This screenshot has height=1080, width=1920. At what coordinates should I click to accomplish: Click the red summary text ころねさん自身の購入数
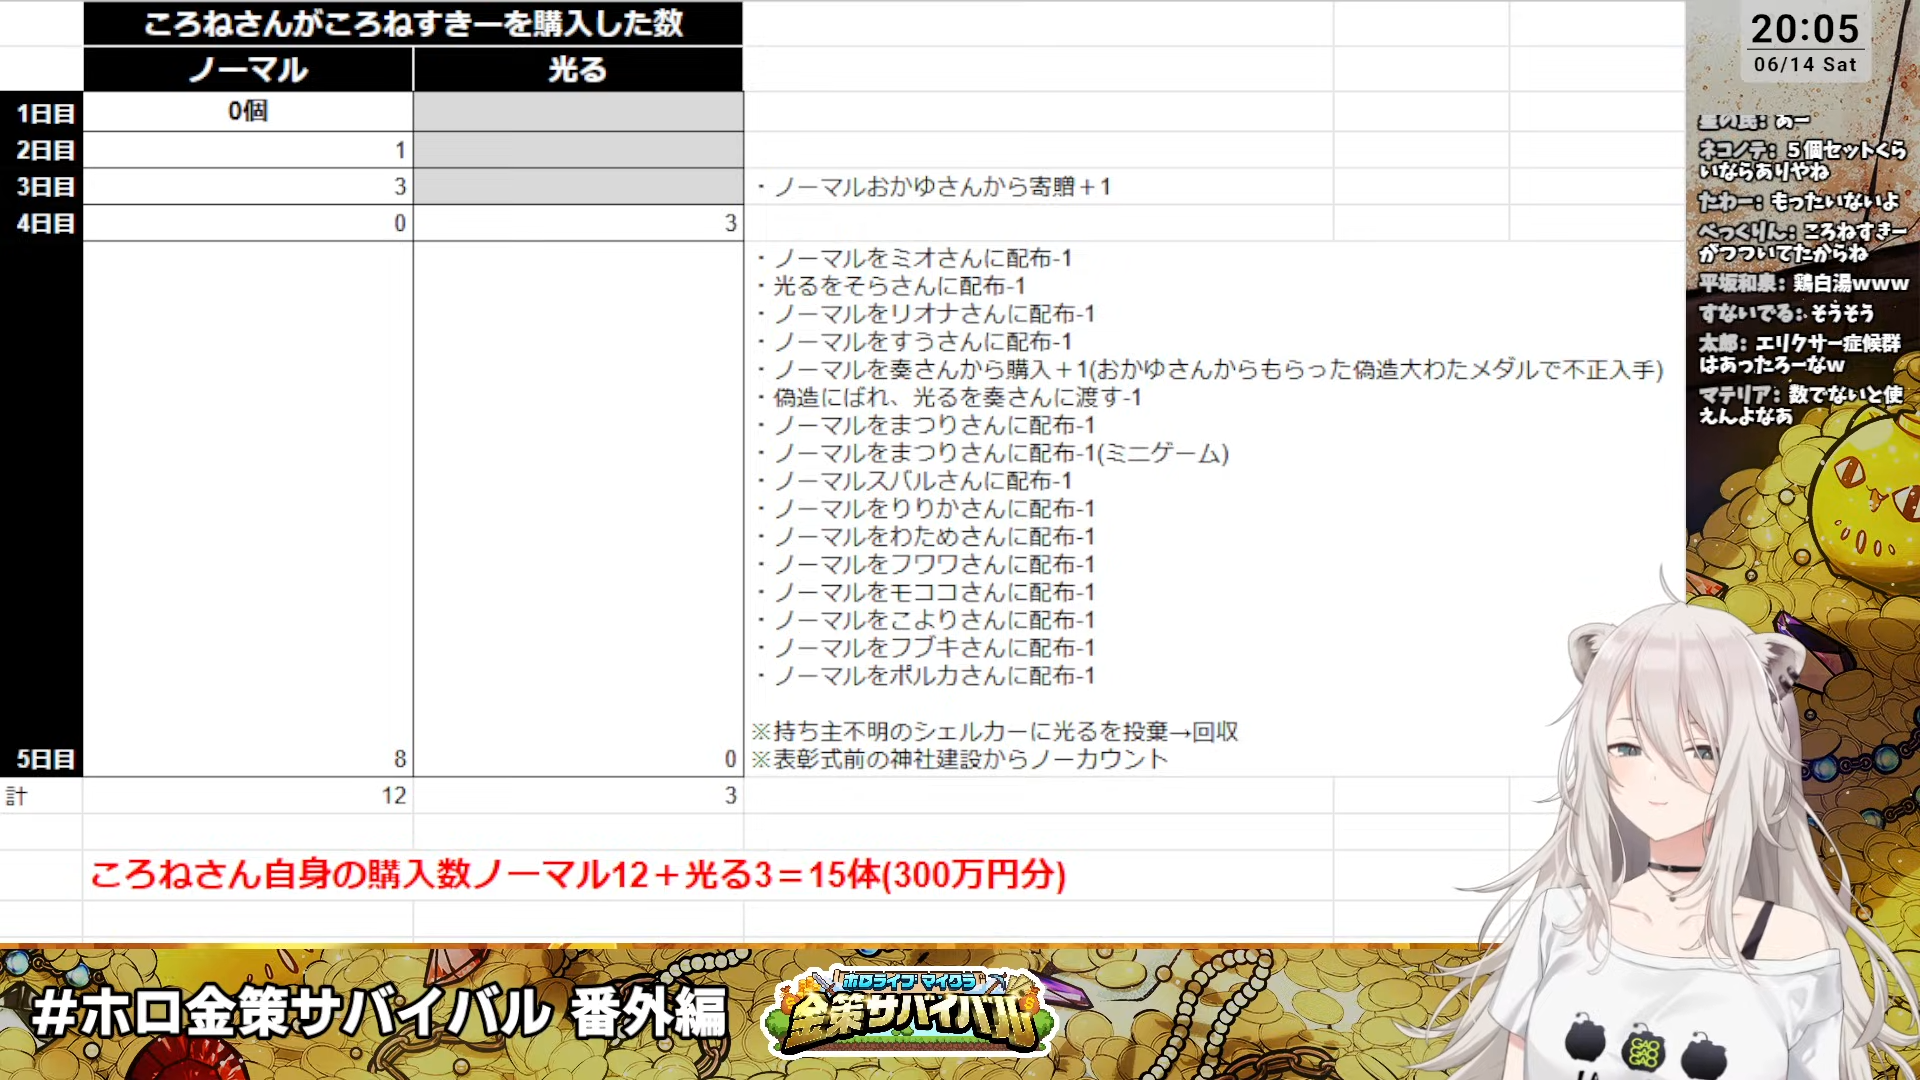click(578, 875)
